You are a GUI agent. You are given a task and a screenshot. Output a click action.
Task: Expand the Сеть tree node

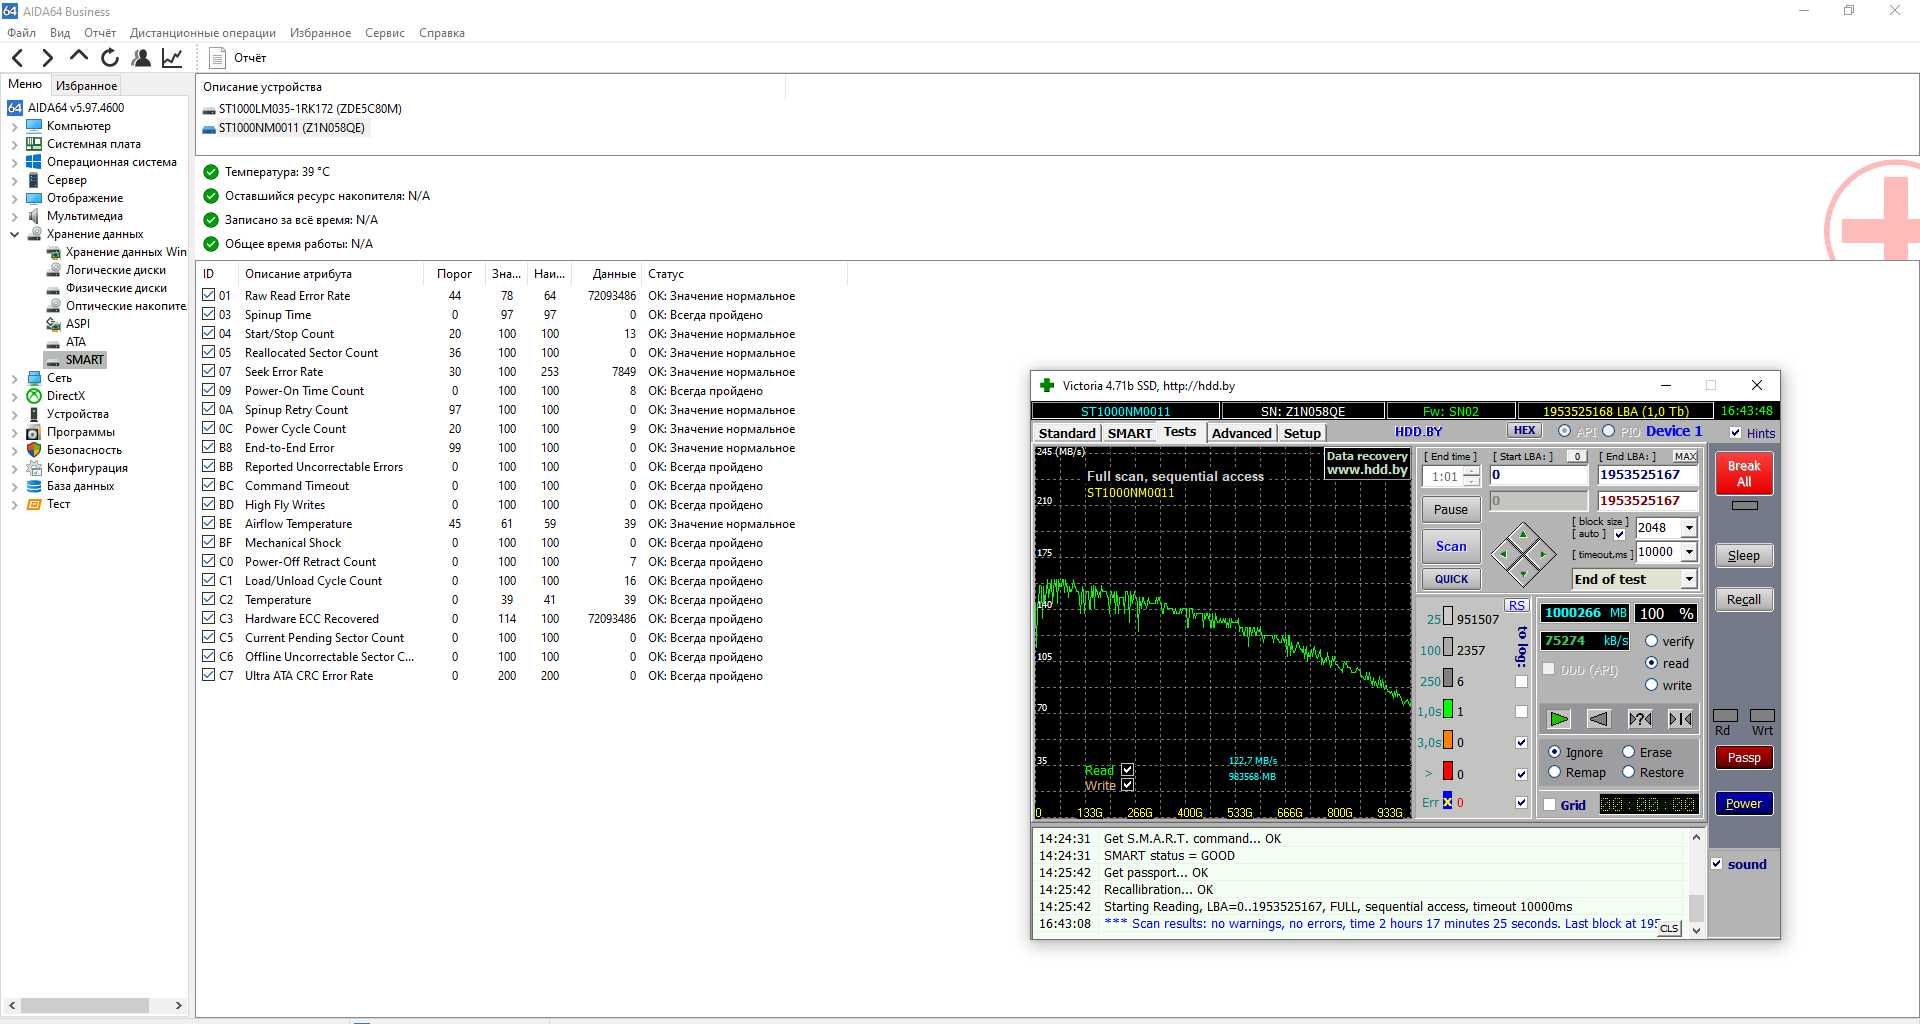[14, 379]
